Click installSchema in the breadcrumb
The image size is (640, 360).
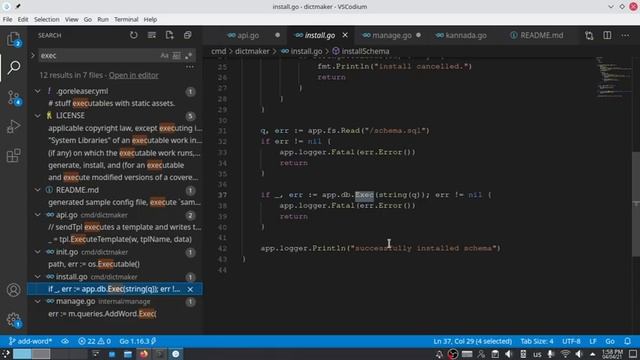(x=365, y=51)
